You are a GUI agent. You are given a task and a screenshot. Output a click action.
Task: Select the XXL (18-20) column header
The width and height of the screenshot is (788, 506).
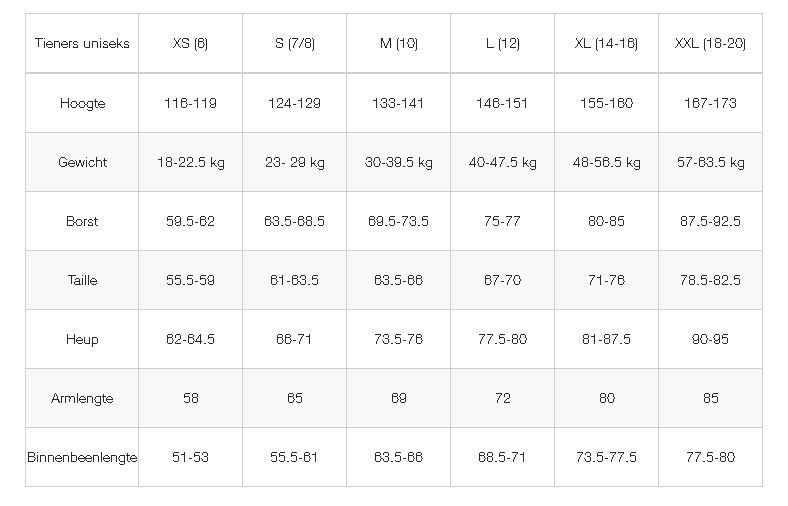(711, 43)
